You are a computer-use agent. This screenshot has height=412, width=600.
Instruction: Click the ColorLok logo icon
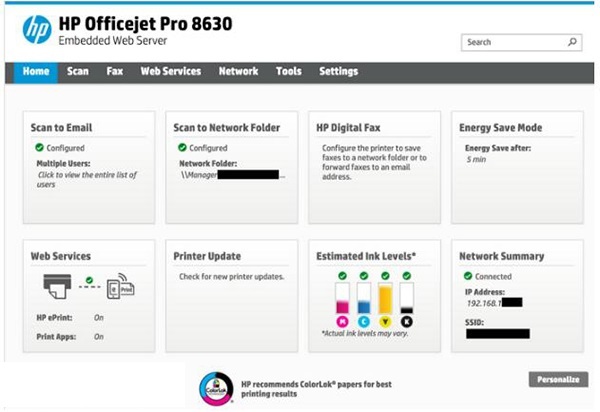216,388
